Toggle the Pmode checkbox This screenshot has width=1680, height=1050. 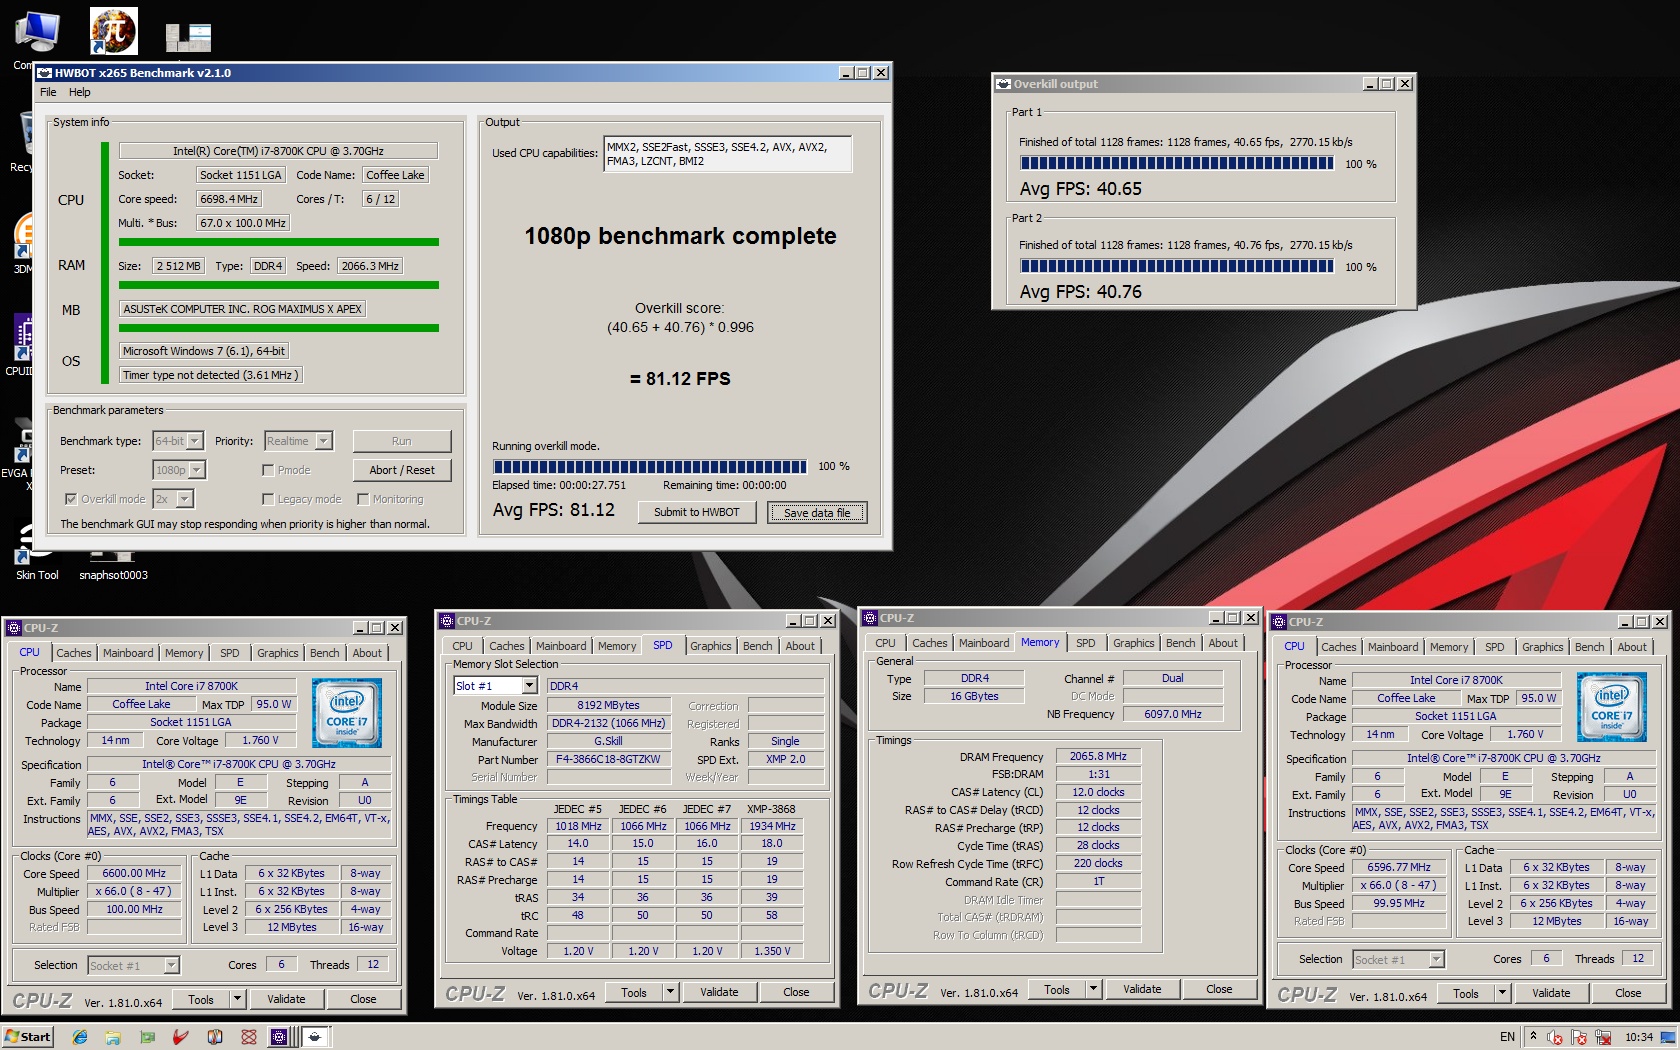coord(268,470)
